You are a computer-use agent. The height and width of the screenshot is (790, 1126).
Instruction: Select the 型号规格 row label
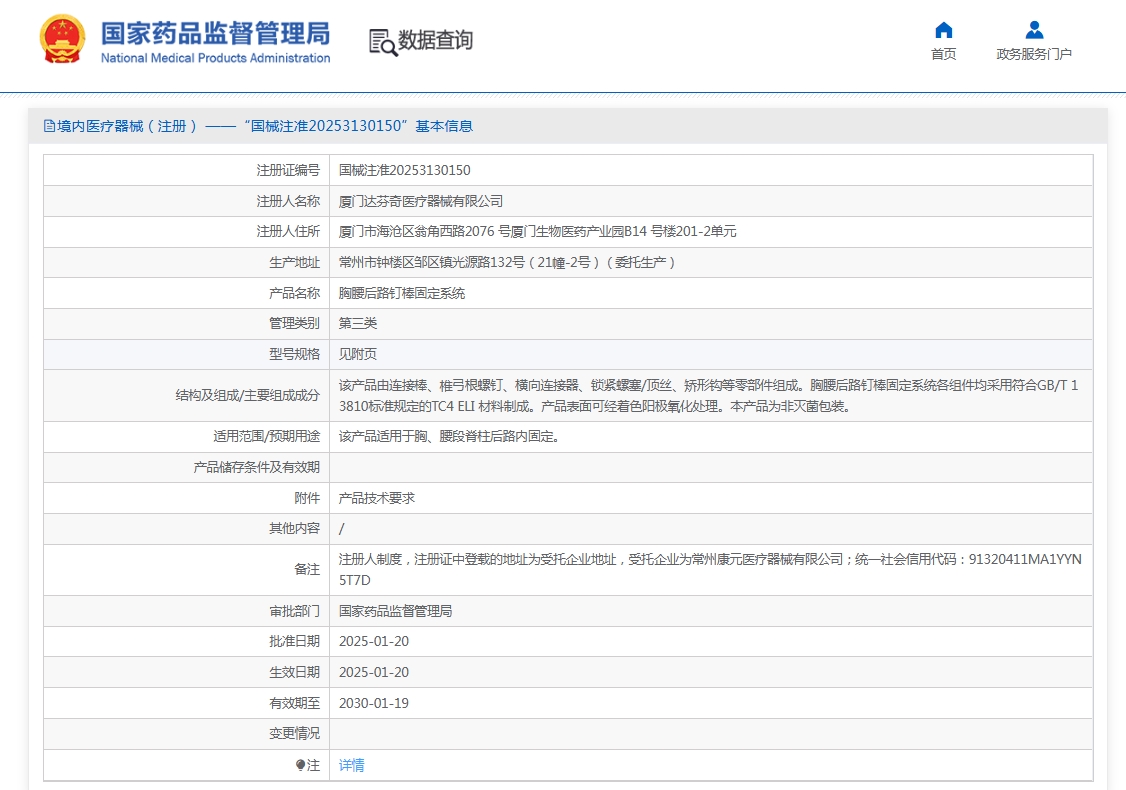(x=294, y=354)
